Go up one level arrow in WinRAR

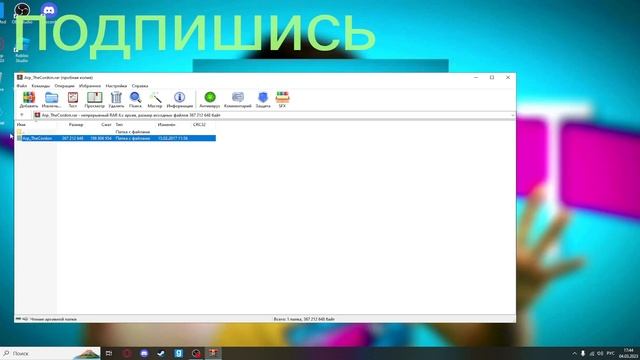[x=22, y=115]
